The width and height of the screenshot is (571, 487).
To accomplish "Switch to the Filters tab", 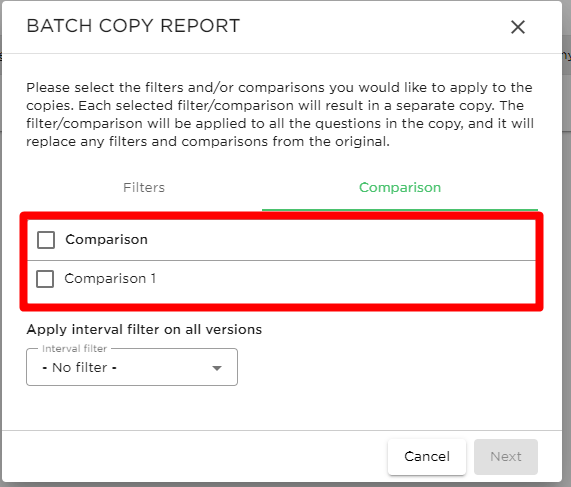I will (x=144, y=188).
